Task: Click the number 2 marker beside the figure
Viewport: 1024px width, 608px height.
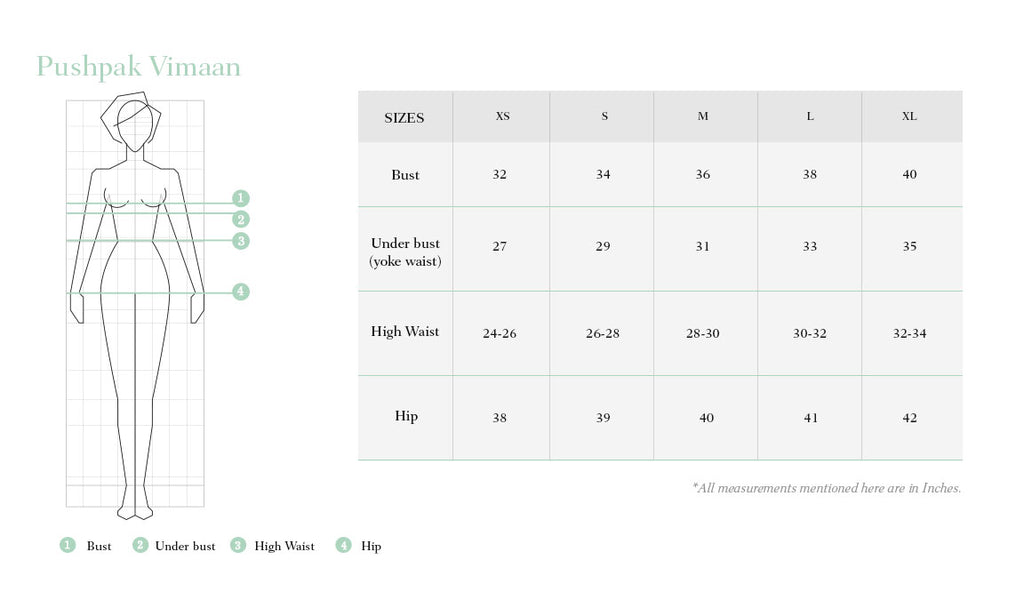Action: [241, 219]
